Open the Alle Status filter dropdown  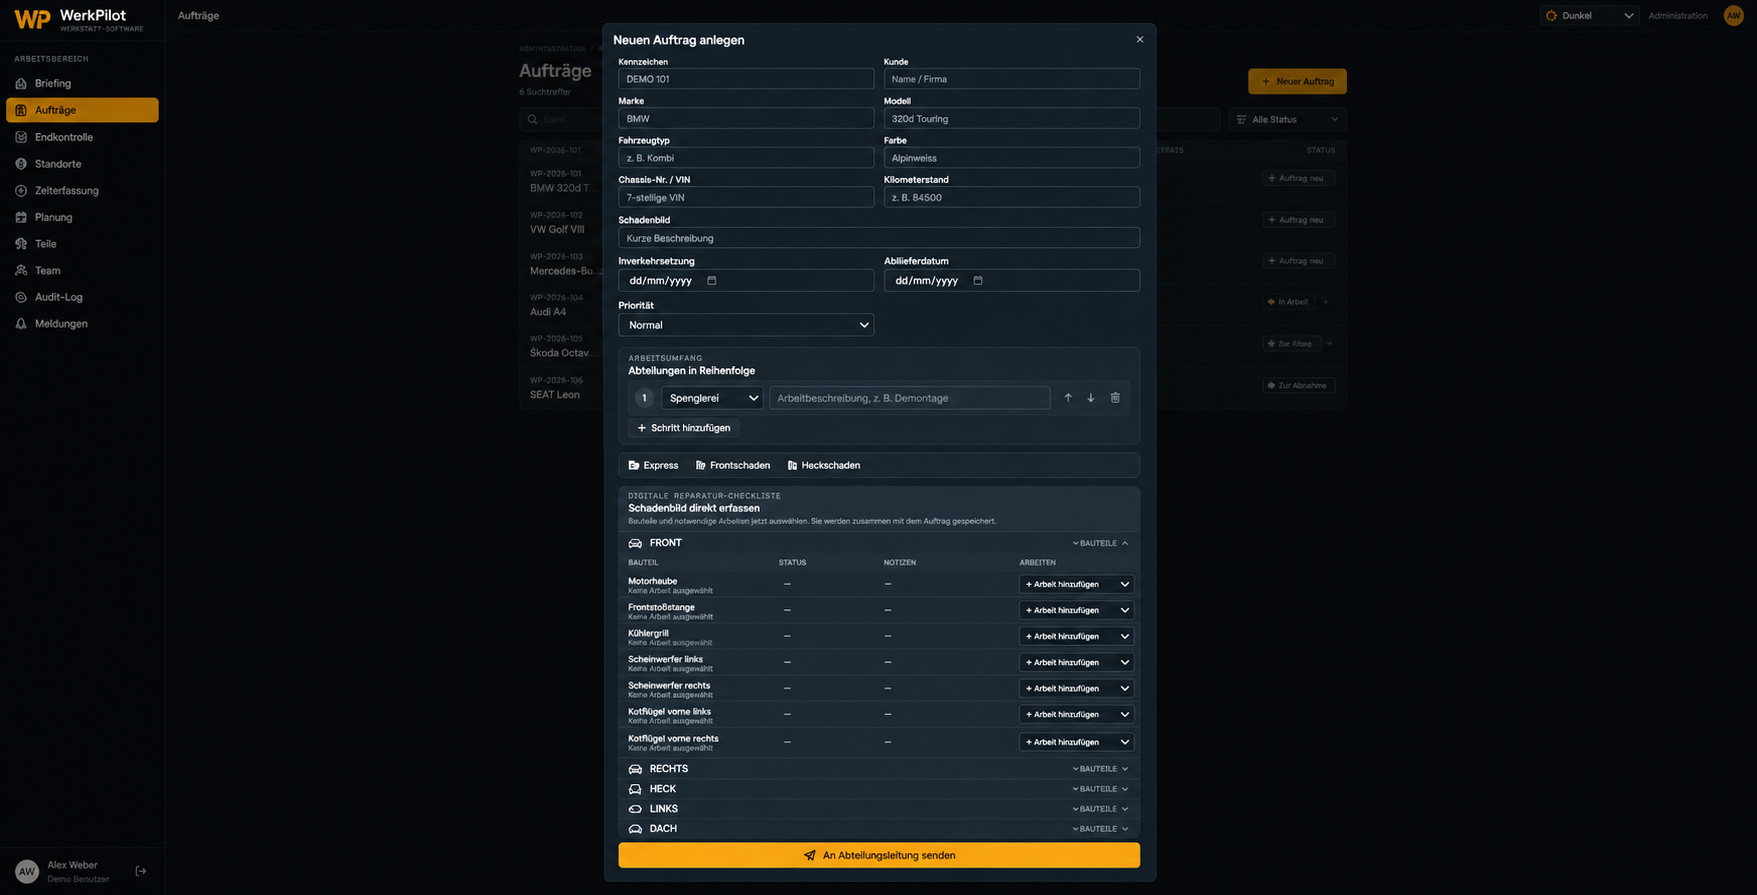(1287, 120)
